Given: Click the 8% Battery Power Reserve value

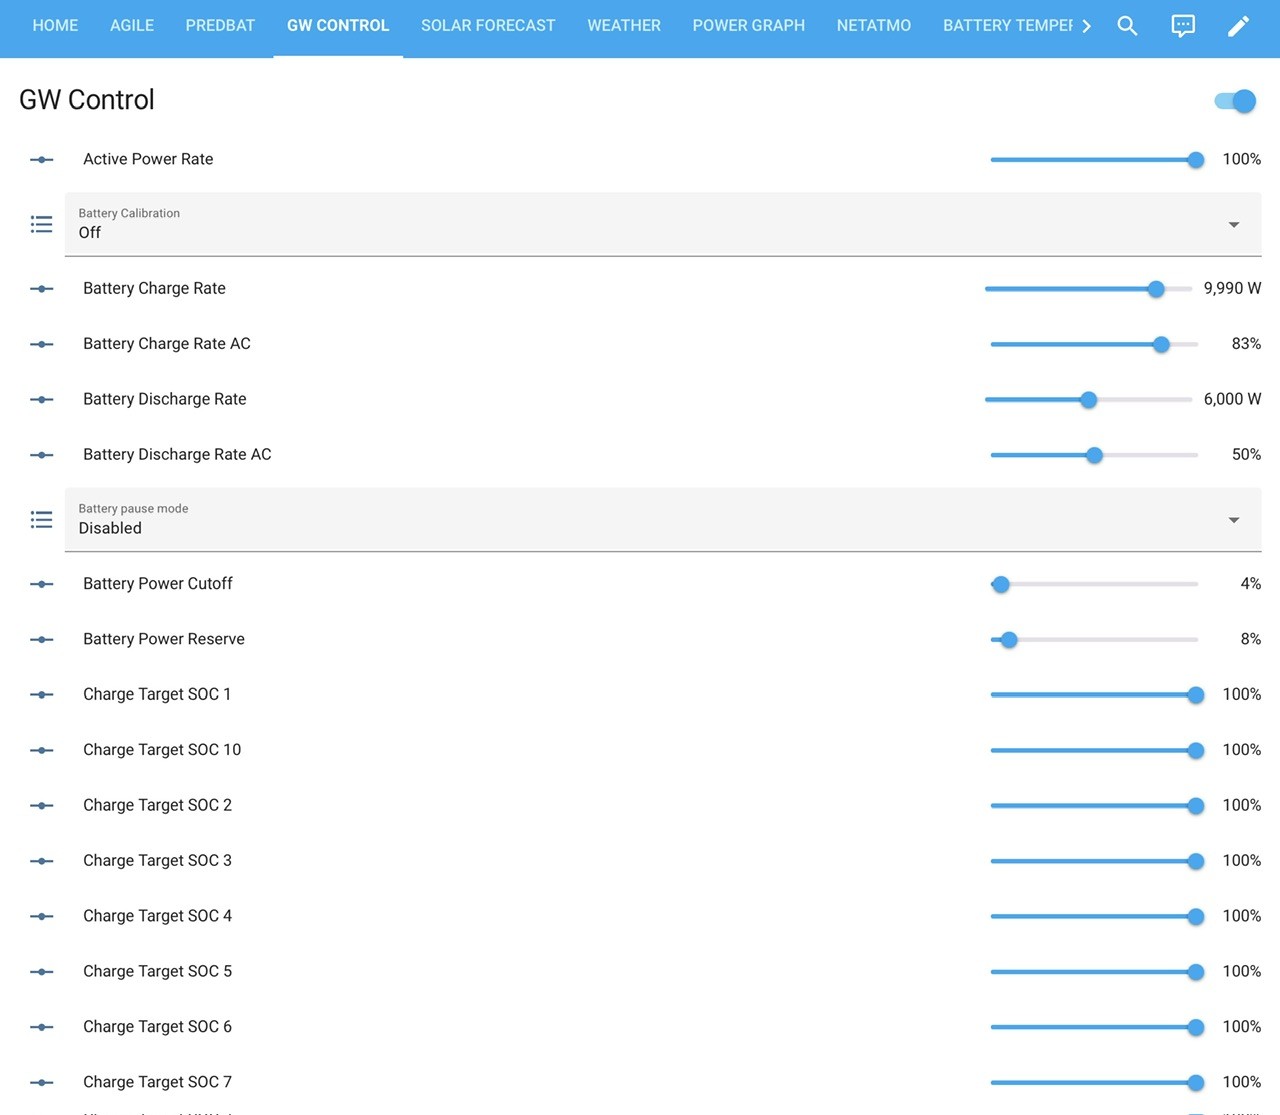Looking at the screenshot, I should pyautogui.click(x=1251, y=639).
